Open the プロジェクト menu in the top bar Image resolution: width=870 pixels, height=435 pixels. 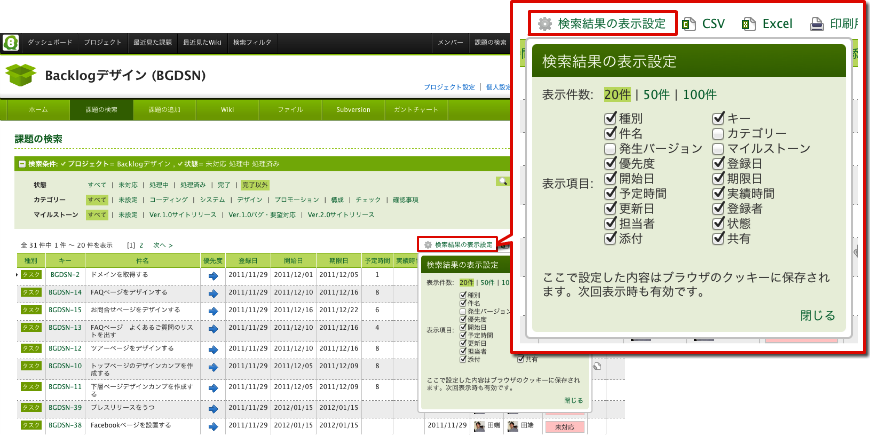click(x=103, y=43)
